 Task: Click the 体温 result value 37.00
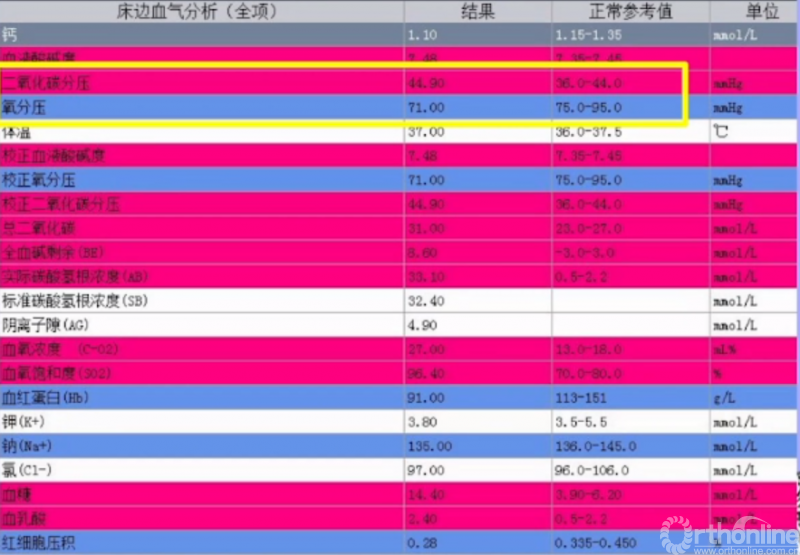(426, 132)
